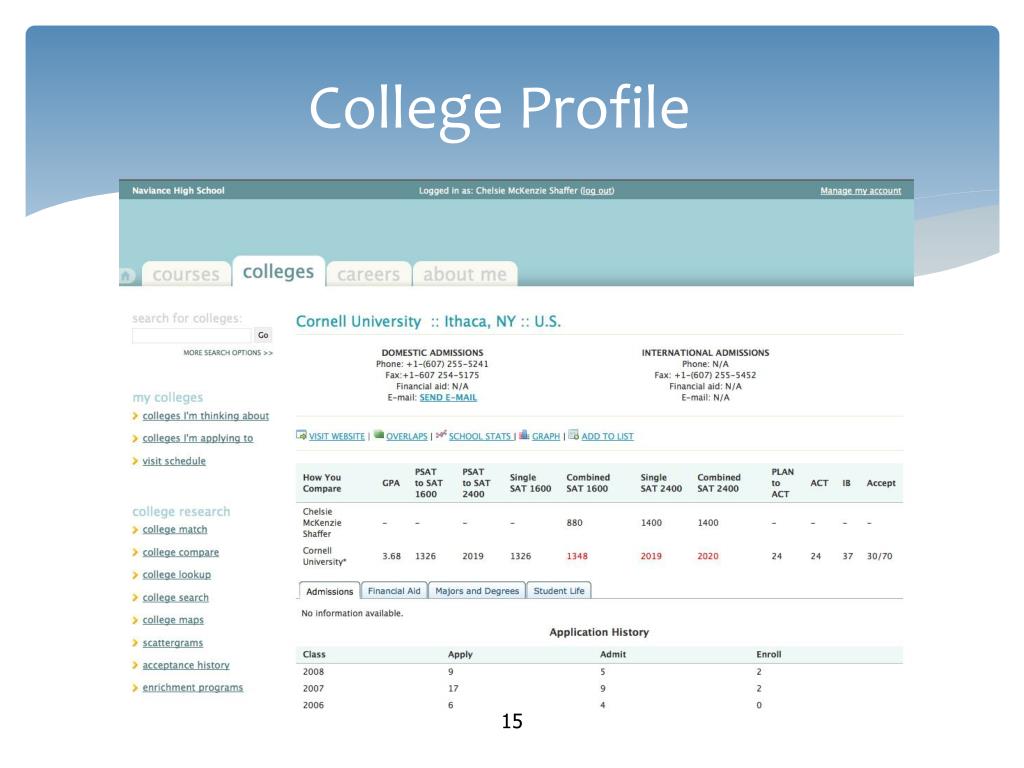Image resolution: width=1024 pixels, height=768 pixels.
Task: Click the SEND E-MAIL link
Action: coord(448,397)
